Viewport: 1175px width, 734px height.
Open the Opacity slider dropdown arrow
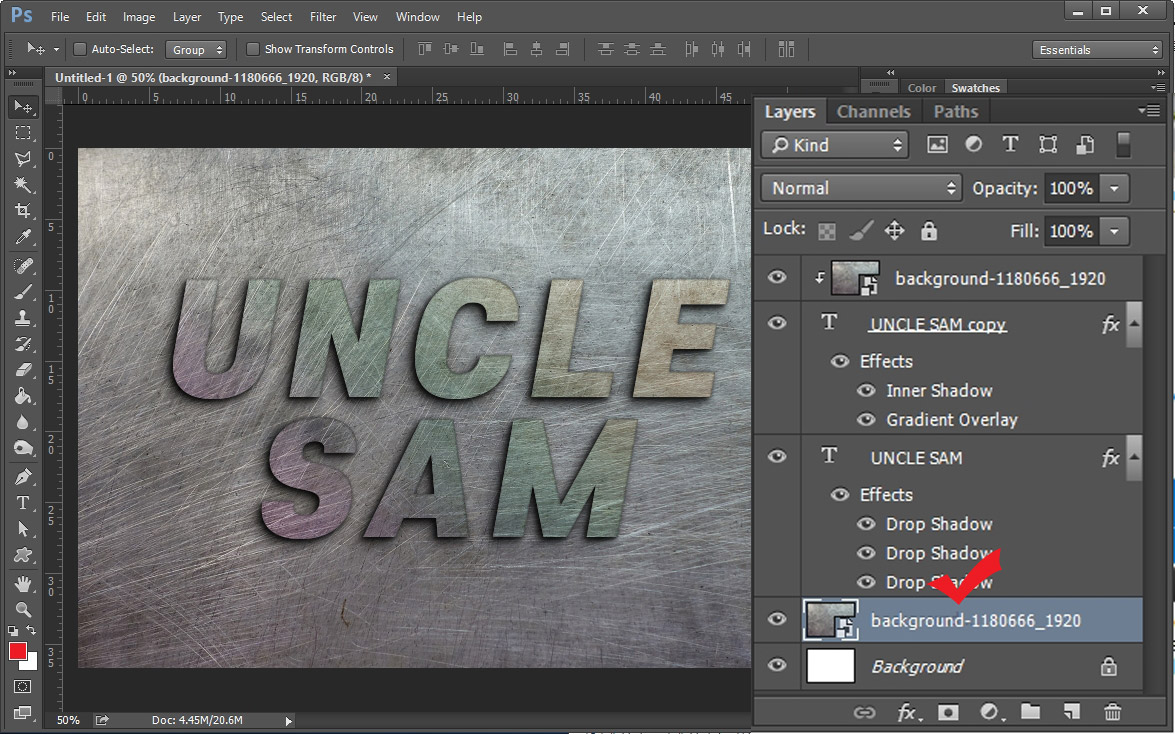click(x=1114, y=188)
